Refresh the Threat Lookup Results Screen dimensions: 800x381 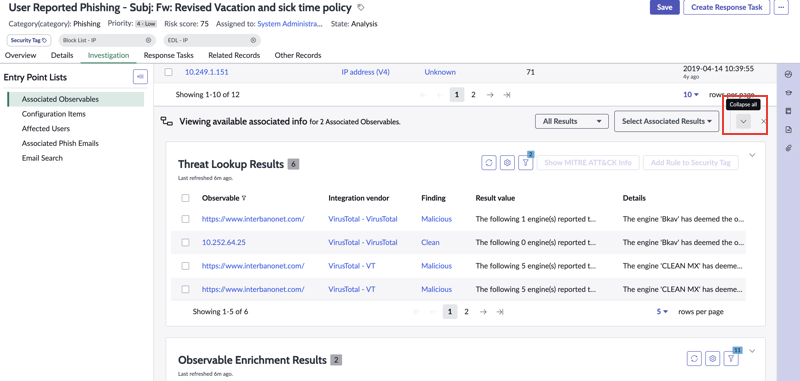489,163
